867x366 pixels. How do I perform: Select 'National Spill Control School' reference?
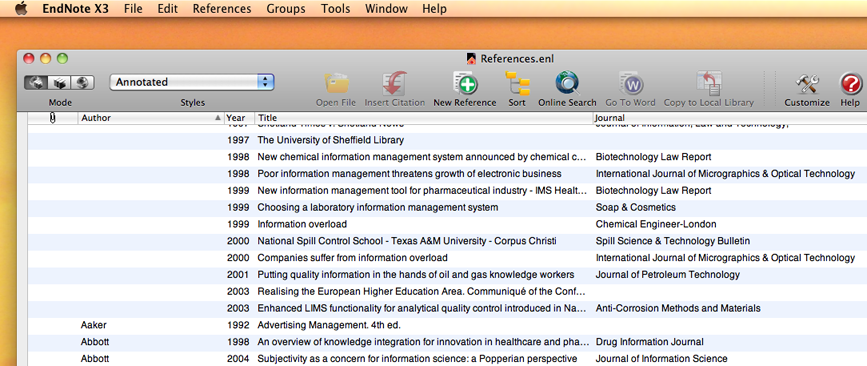point(447,241)
